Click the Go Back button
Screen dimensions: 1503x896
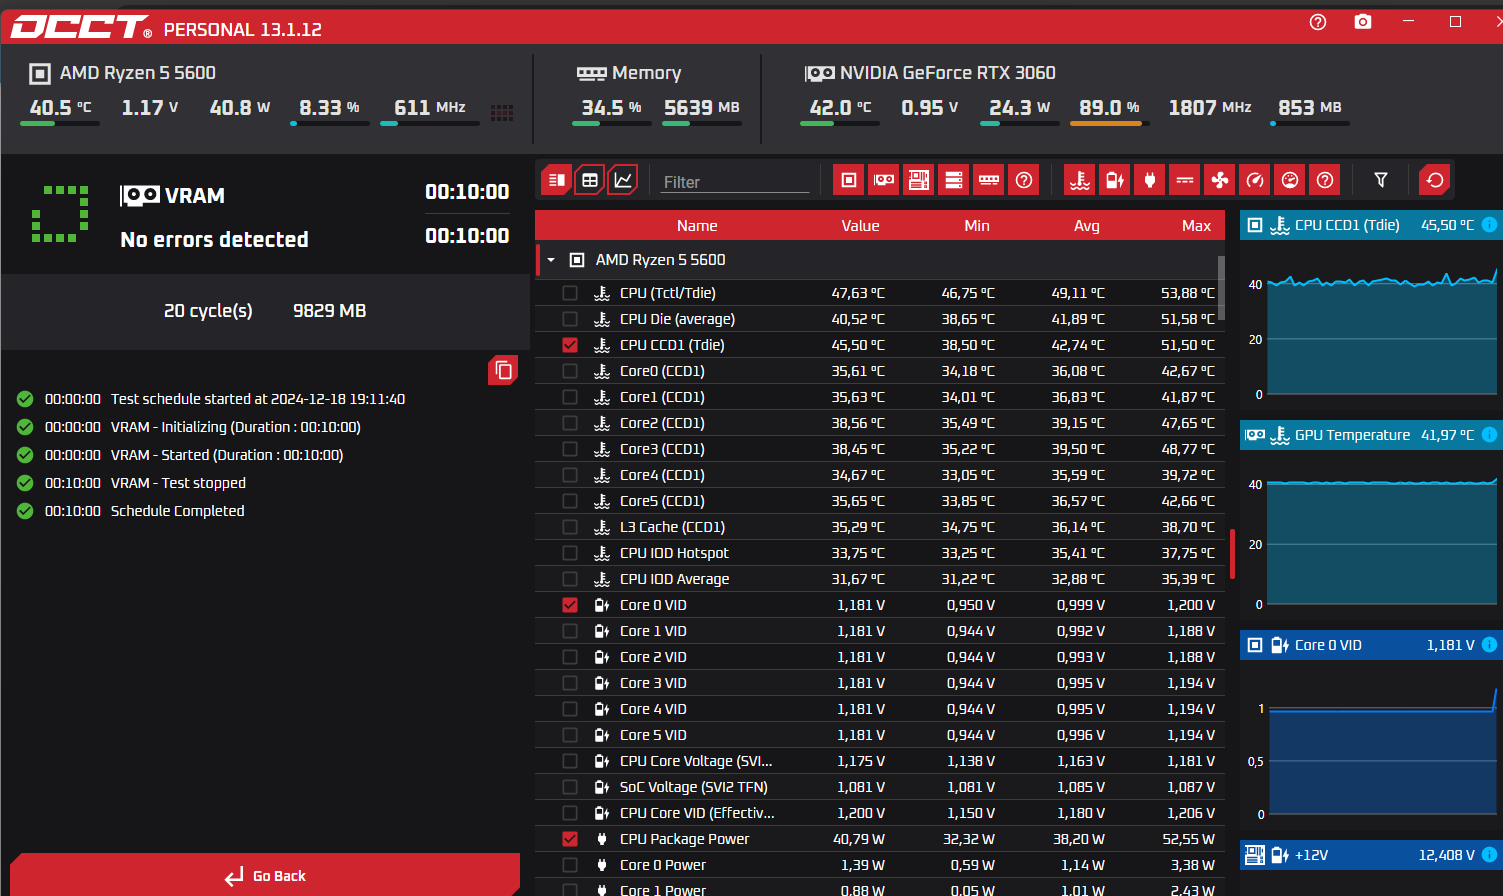point(265,875)
